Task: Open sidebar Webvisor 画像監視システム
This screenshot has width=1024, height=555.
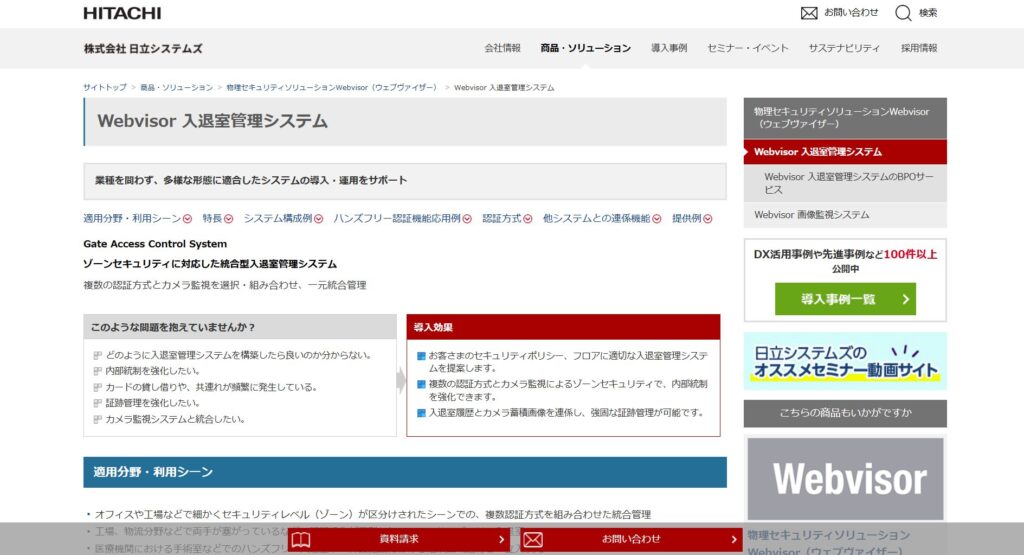Action: pyautogui.click(x=845, y=215)
